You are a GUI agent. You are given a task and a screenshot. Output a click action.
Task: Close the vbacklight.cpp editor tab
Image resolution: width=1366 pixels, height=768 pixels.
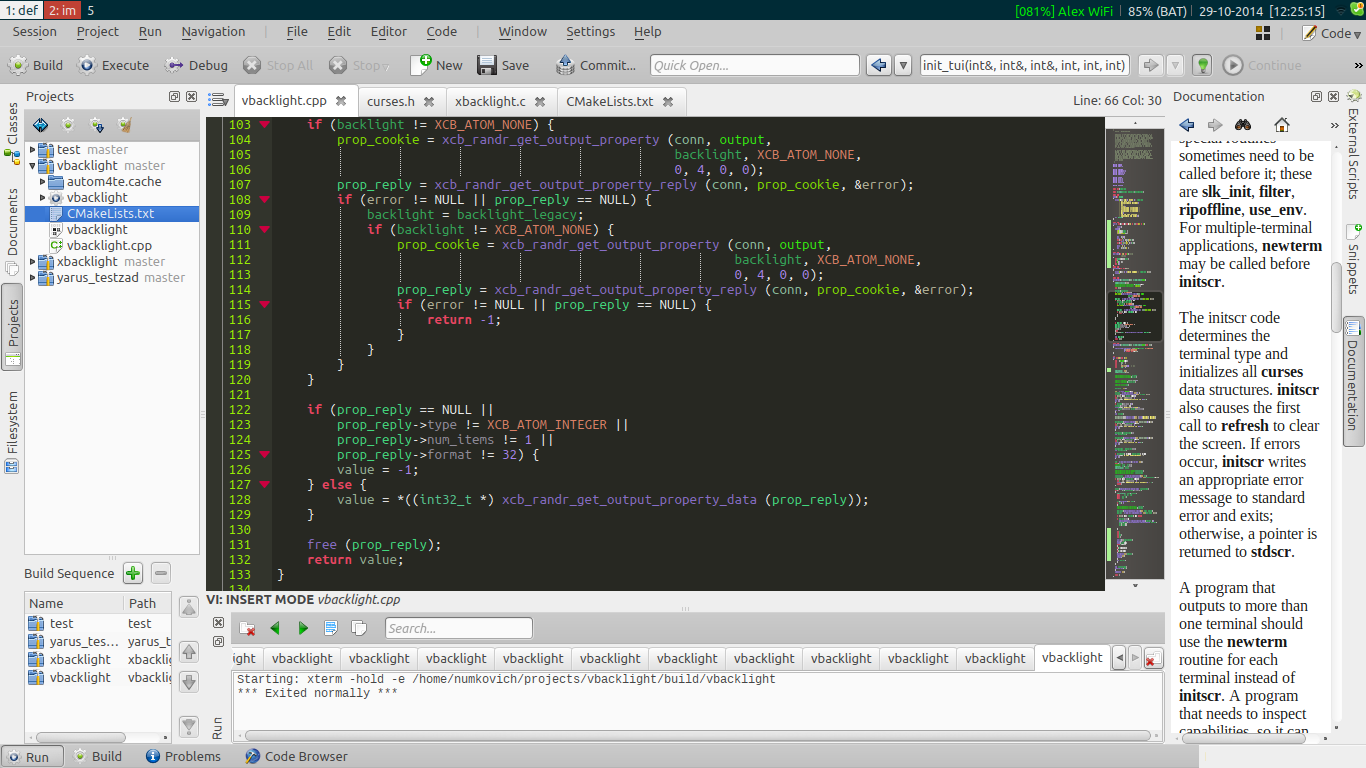[x=341, y=101]
